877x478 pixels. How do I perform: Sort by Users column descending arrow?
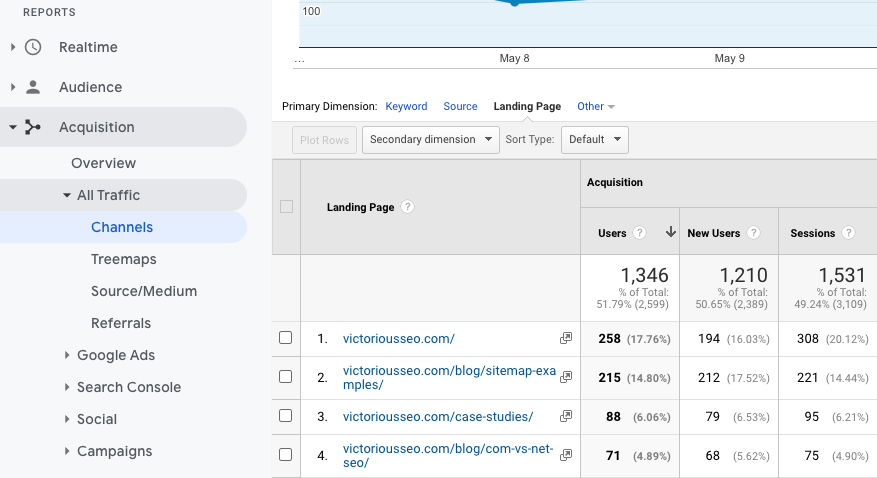coord(670,233)
